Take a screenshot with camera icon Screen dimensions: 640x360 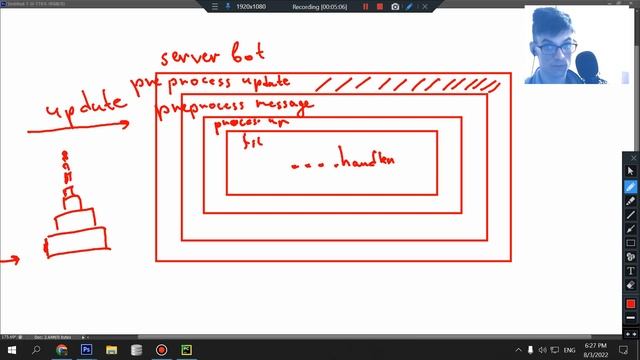tap(395, 7)
